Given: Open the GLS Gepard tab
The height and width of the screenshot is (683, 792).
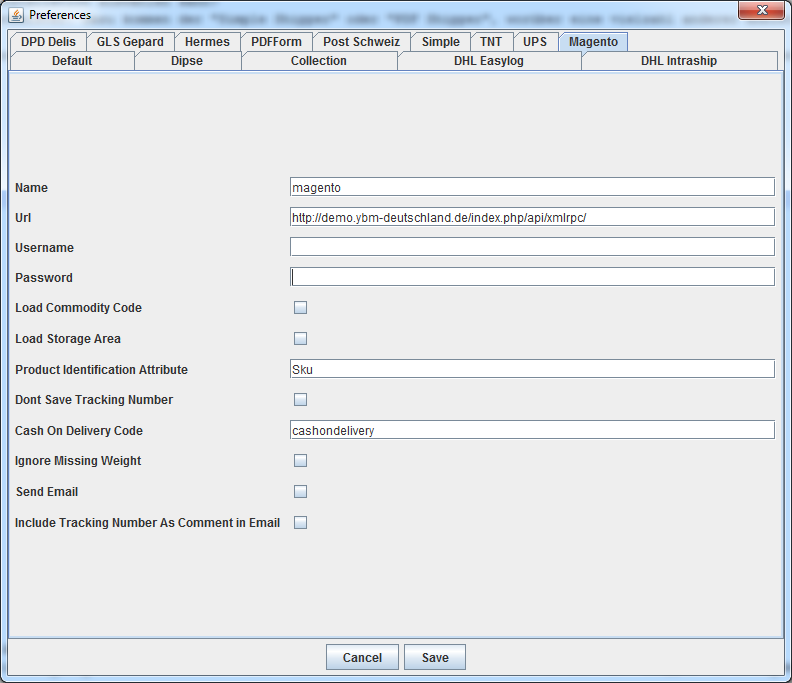Looking at the screenshot, I should click(x=130, y=41).
